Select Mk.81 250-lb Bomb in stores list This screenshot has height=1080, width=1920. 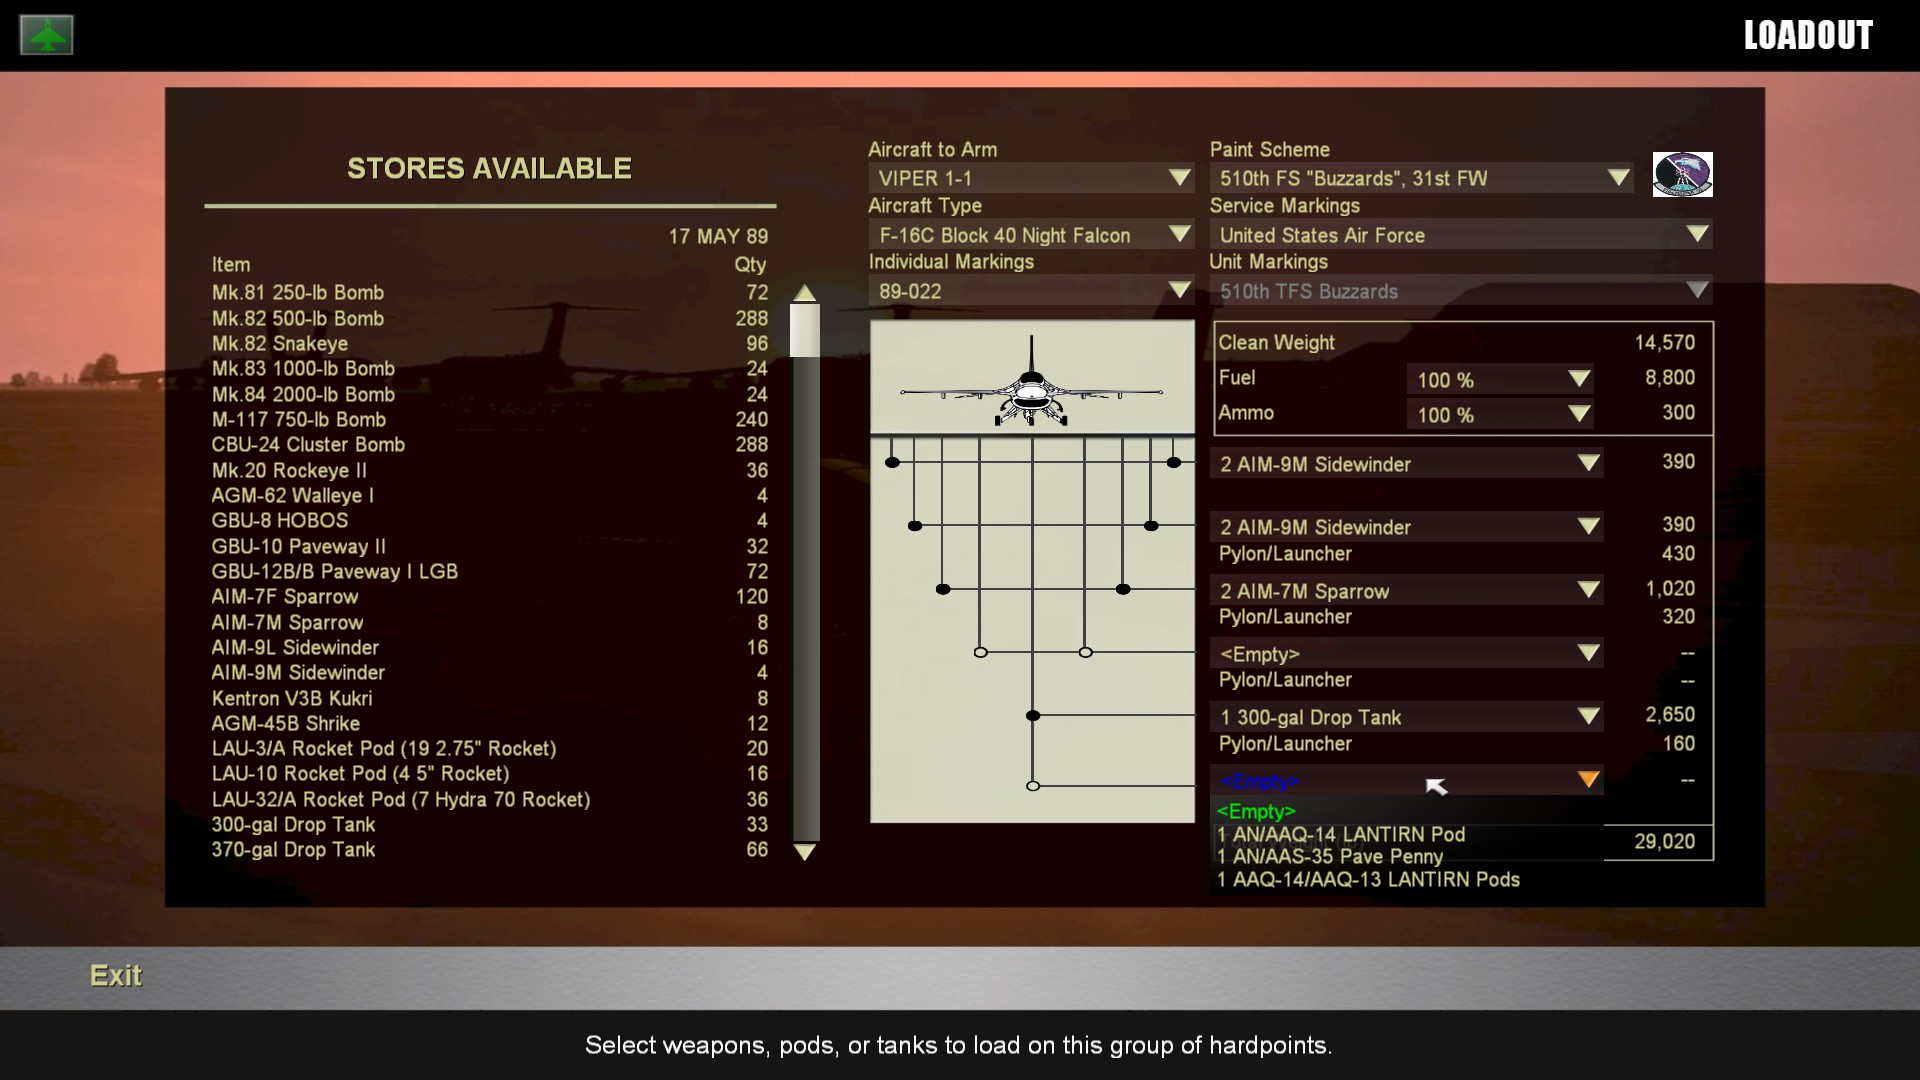pos(490,293)
